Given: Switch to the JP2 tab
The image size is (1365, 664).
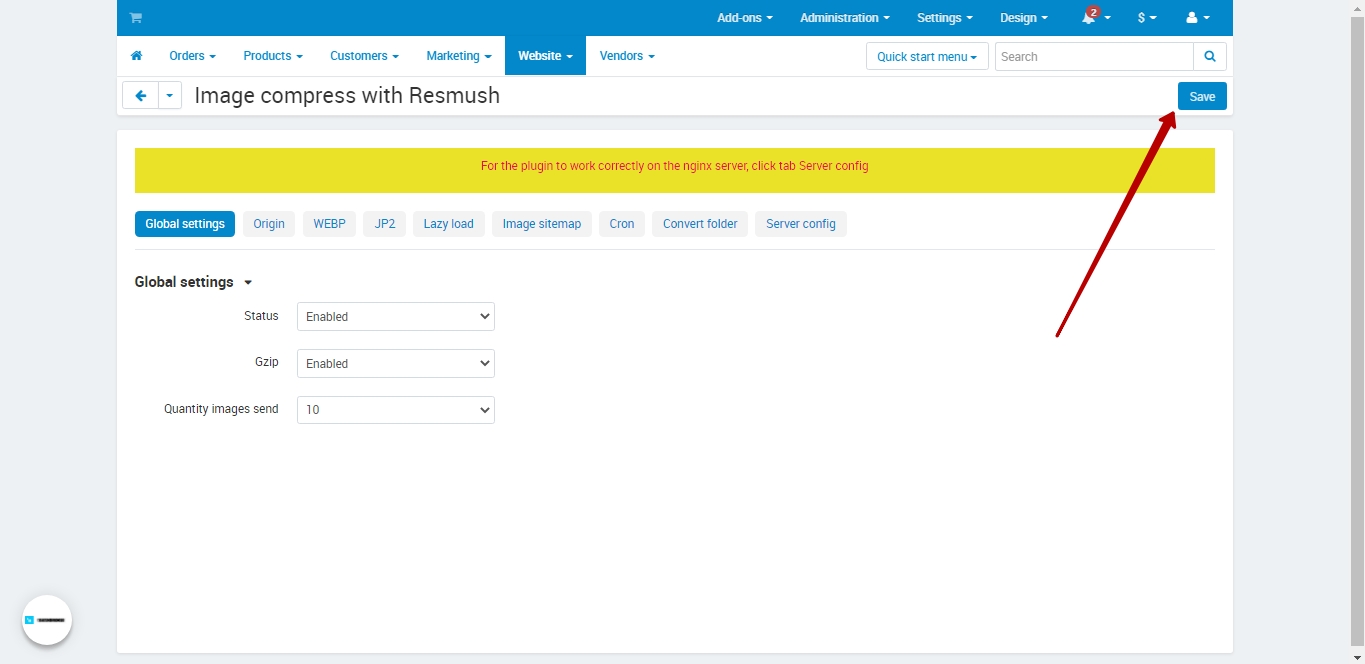Looking at the screenshot, I should coord(385,224).
